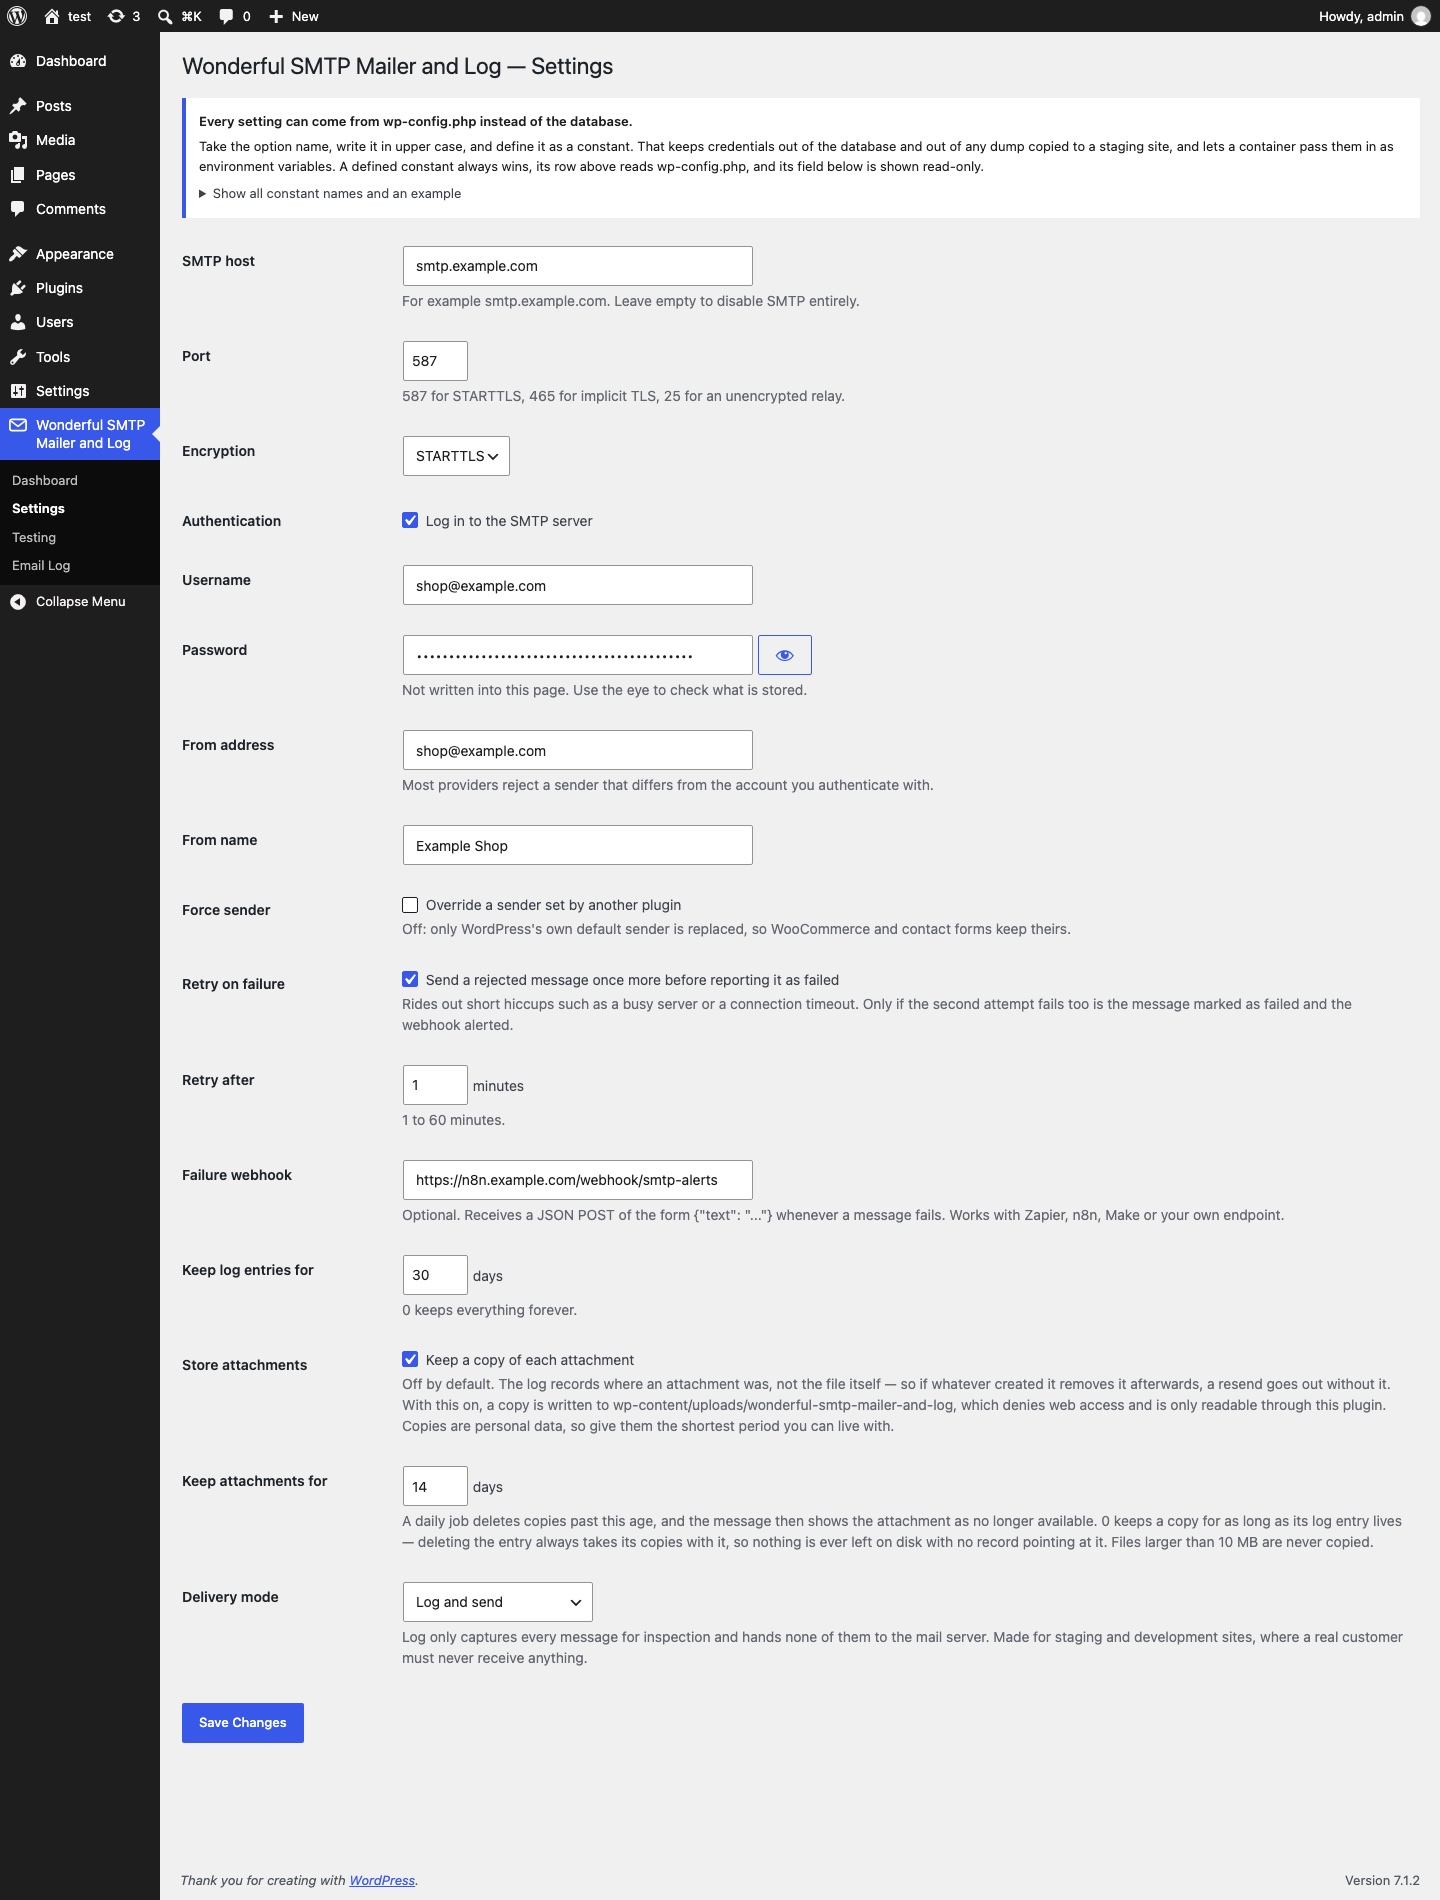This screenshot has width=1440, height=1900.
Task: Click the Appearance brush icon
Action: coord(18,254)
